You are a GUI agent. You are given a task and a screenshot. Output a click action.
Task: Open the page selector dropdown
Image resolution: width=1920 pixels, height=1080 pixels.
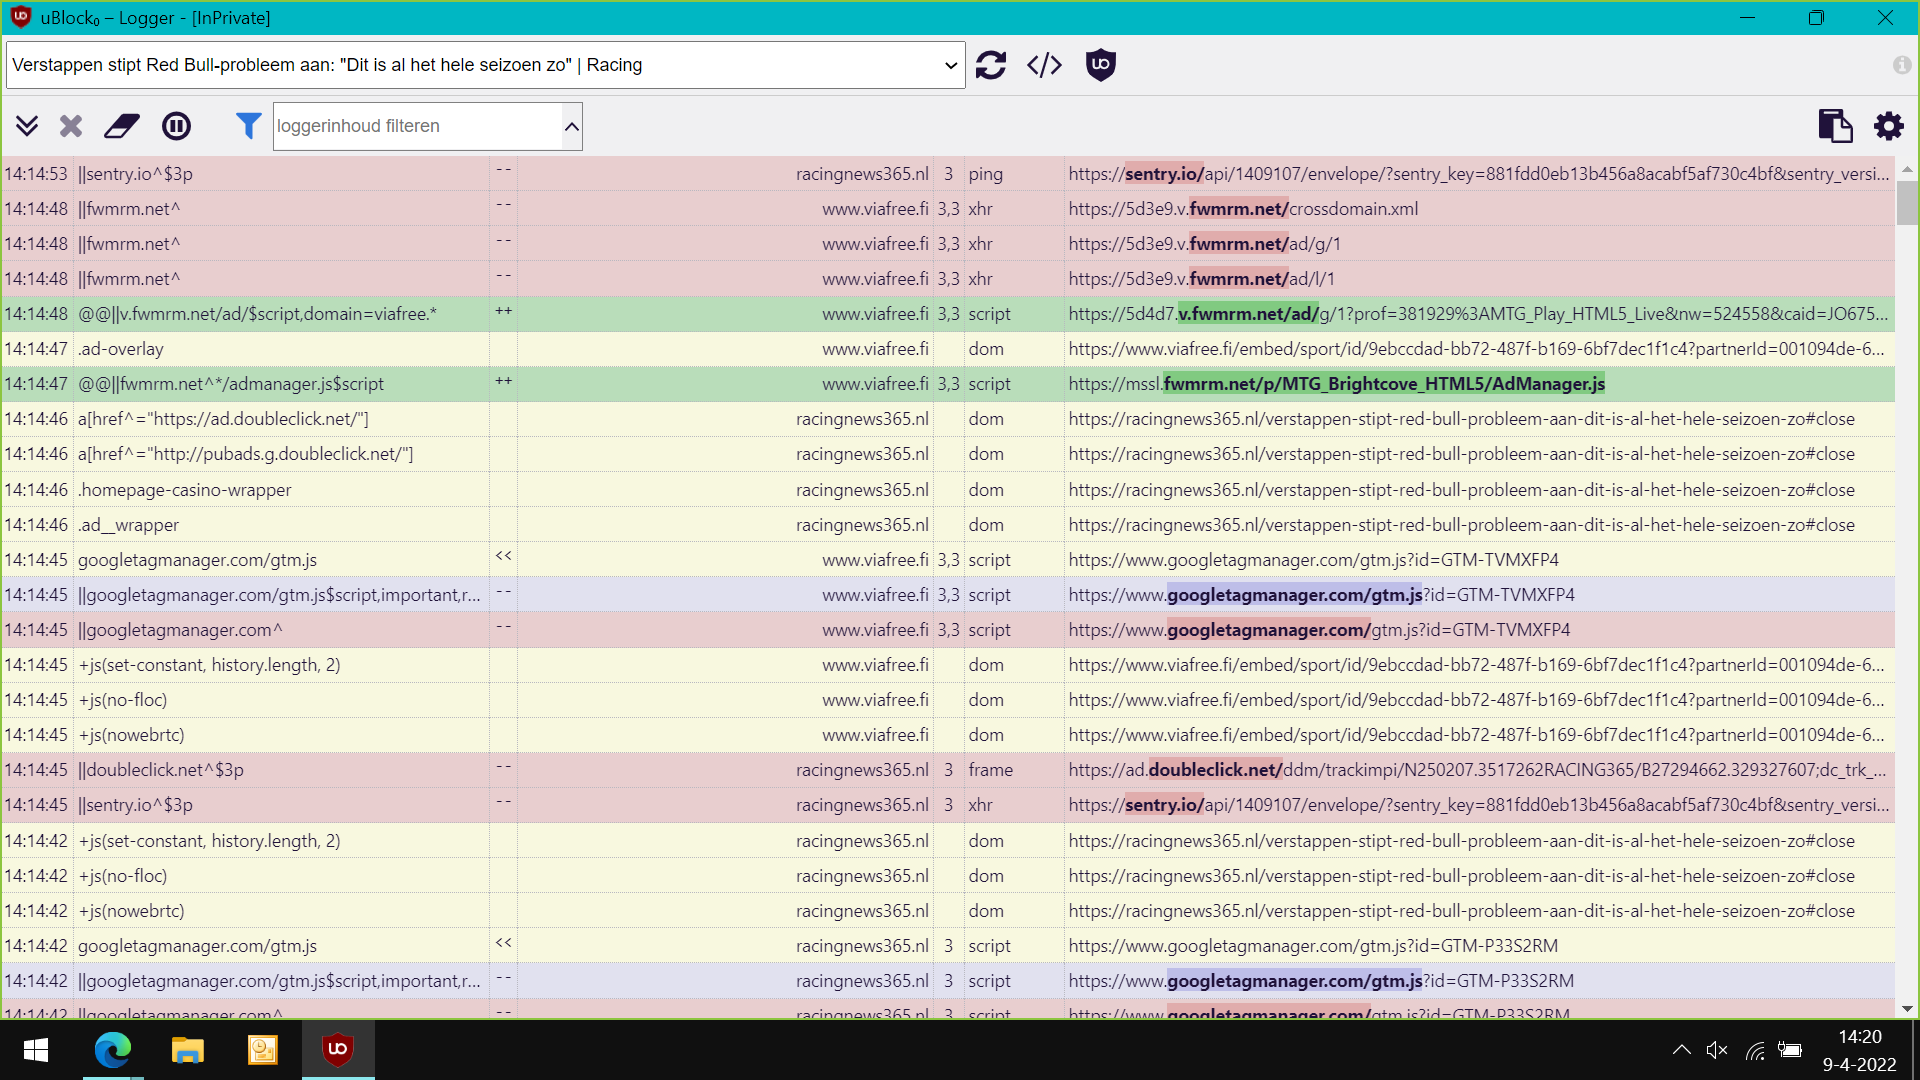[x=950, y=64]
